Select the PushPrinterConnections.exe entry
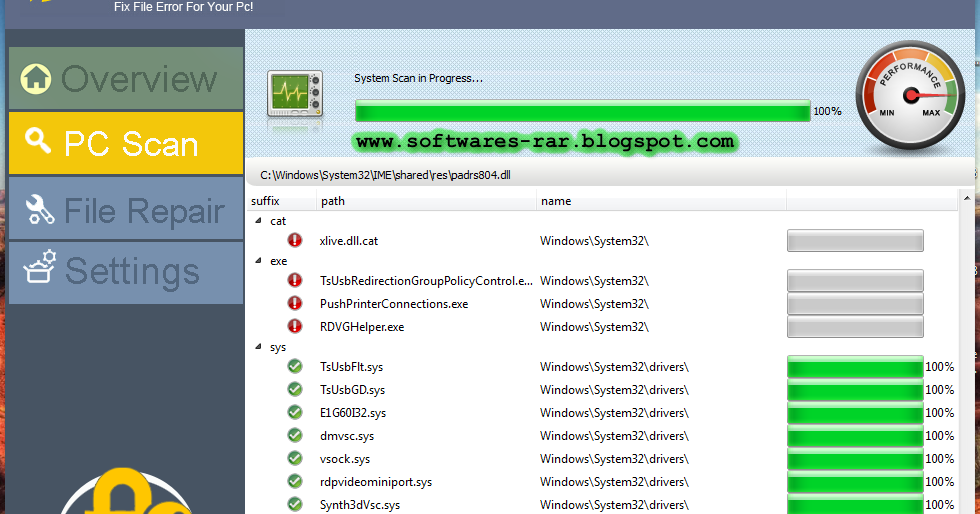This screenshot has height=514, width=980. (x=394, y=304)
